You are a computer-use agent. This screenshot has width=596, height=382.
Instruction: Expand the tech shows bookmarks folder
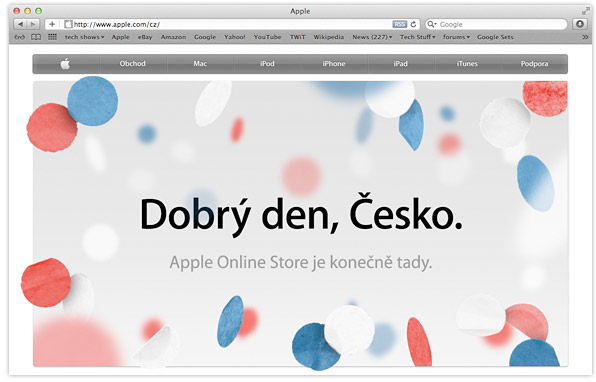pyautogui.click(x=84, y=37)
